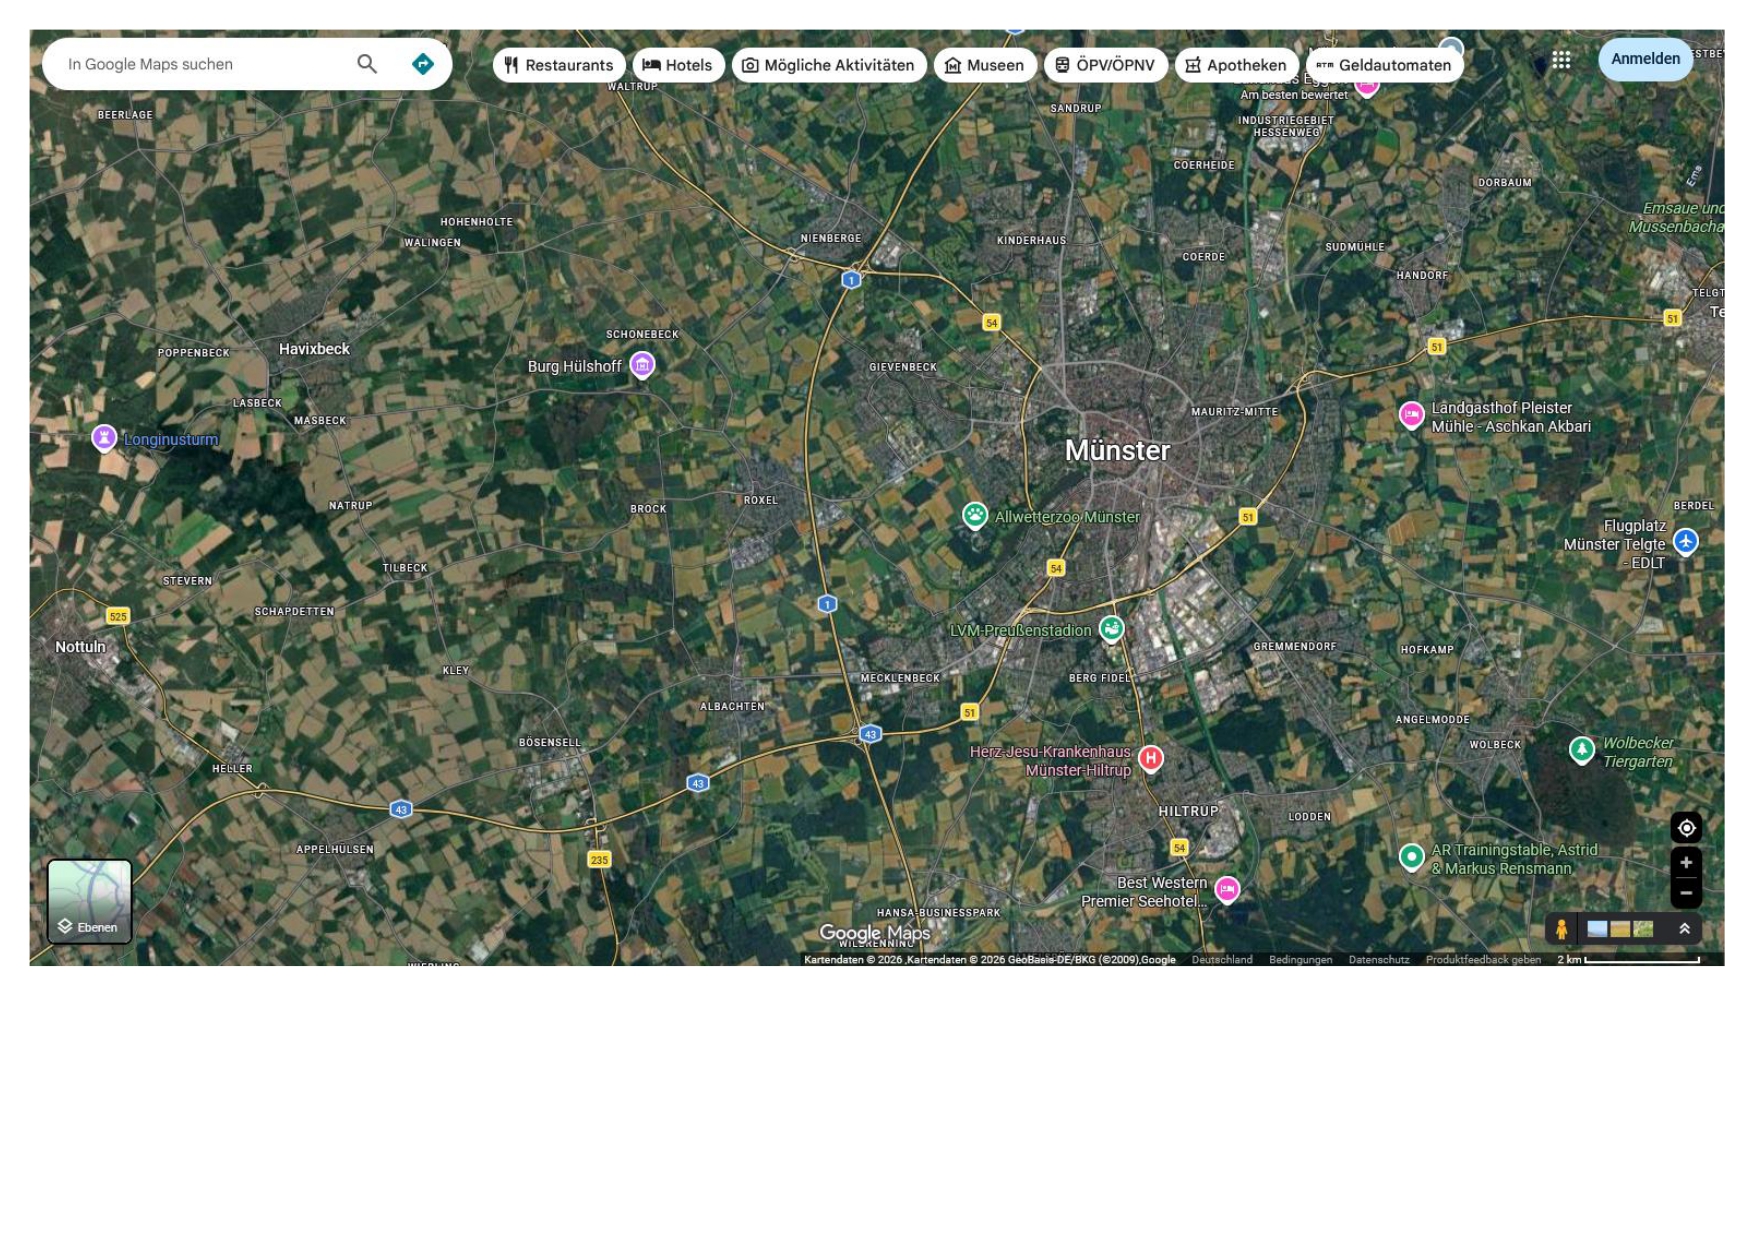
Task: Open the Google apps grid
Action: 1560,60
